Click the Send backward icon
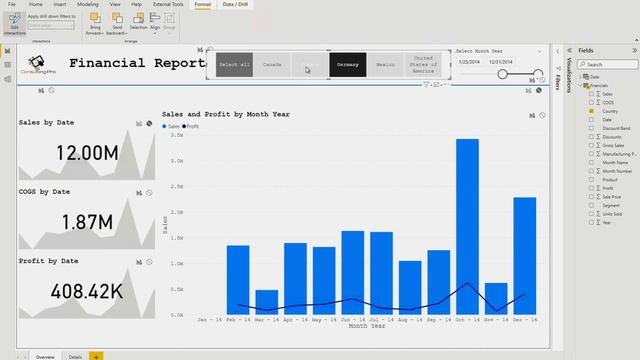The height and width of the screenshot is (360, 640). click(117, 18)
